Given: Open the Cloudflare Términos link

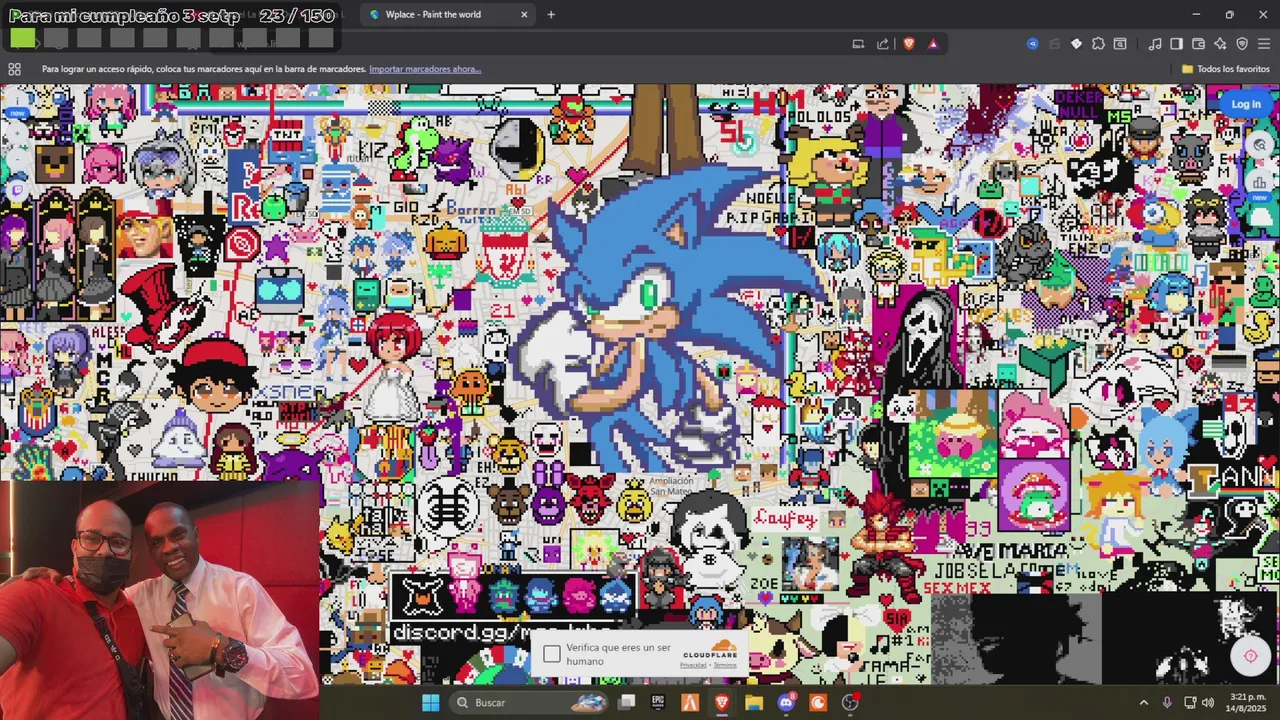Looking at the screenshot, I should click(725, 665).
